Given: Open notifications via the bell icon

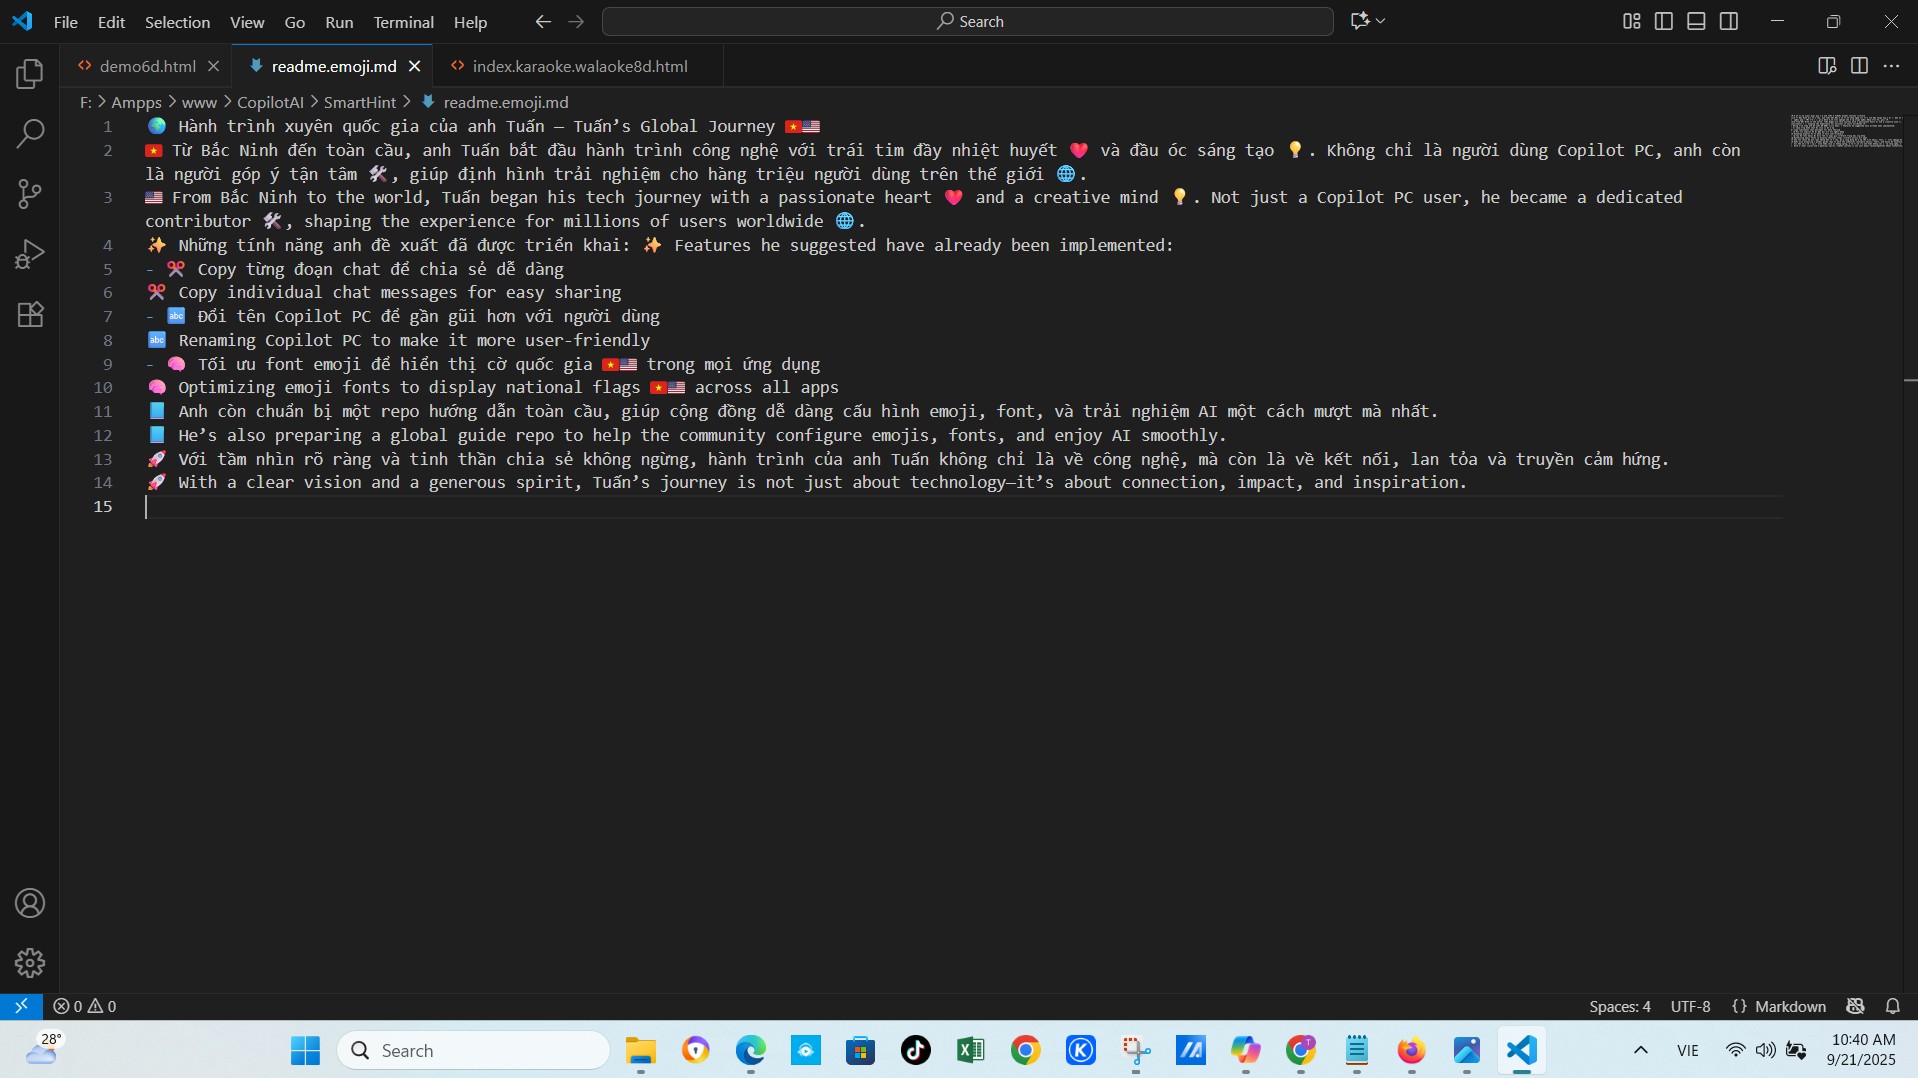Looking at the screenshot, I should [x=1893, y=1006].
